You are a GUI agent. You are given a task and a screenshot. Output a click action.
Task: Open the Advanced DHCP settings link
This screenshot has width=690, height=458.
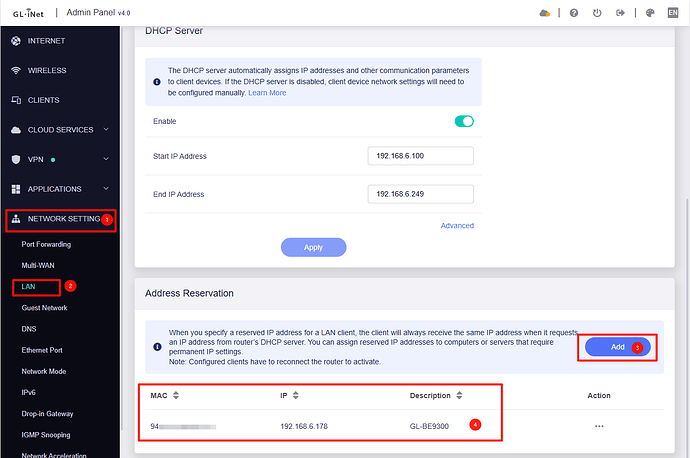(x=457, y=226)
